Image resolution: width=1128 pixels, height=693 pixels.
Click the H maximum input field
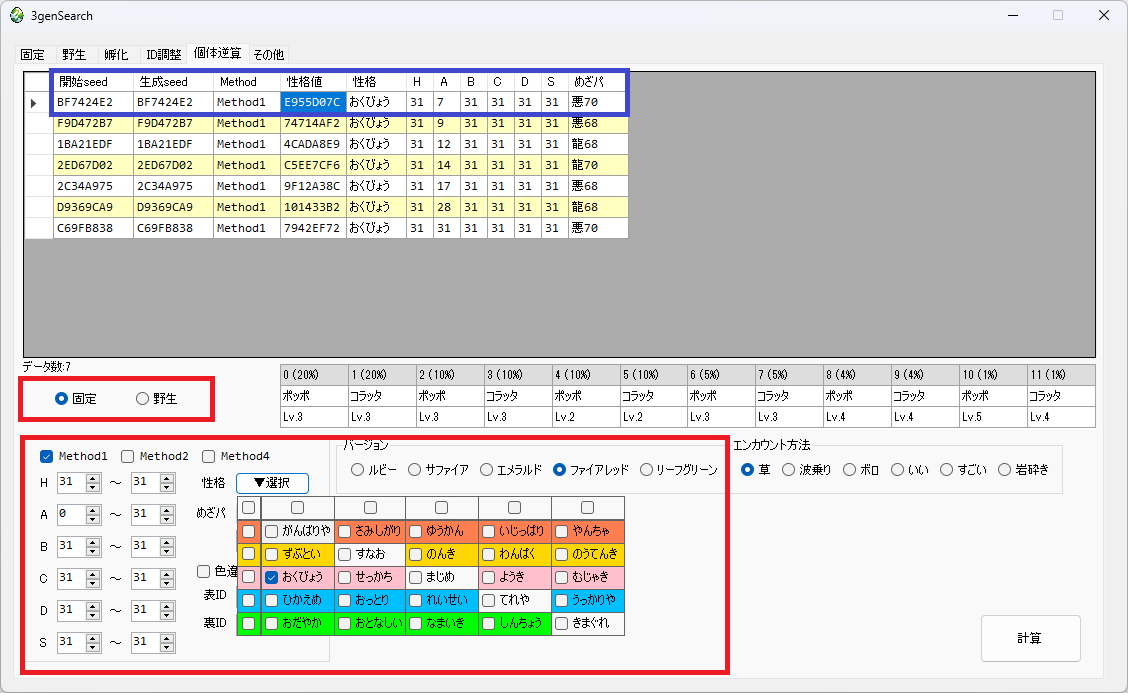point(145,483)
